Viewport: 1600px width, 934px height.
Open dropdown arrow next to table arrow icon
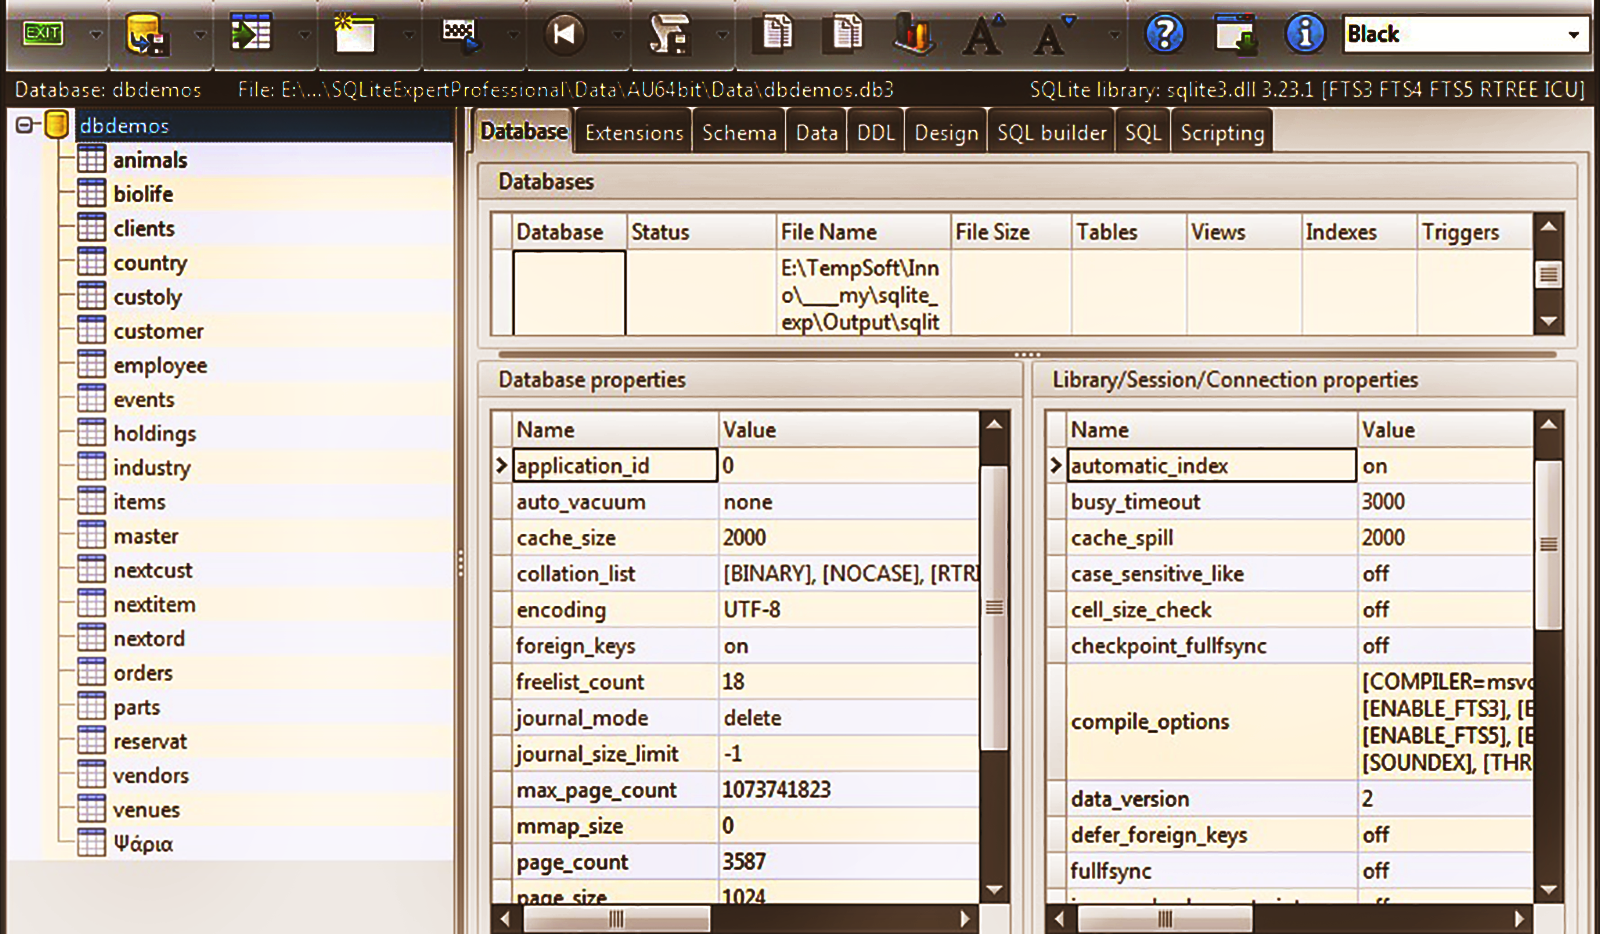point(303,35)
